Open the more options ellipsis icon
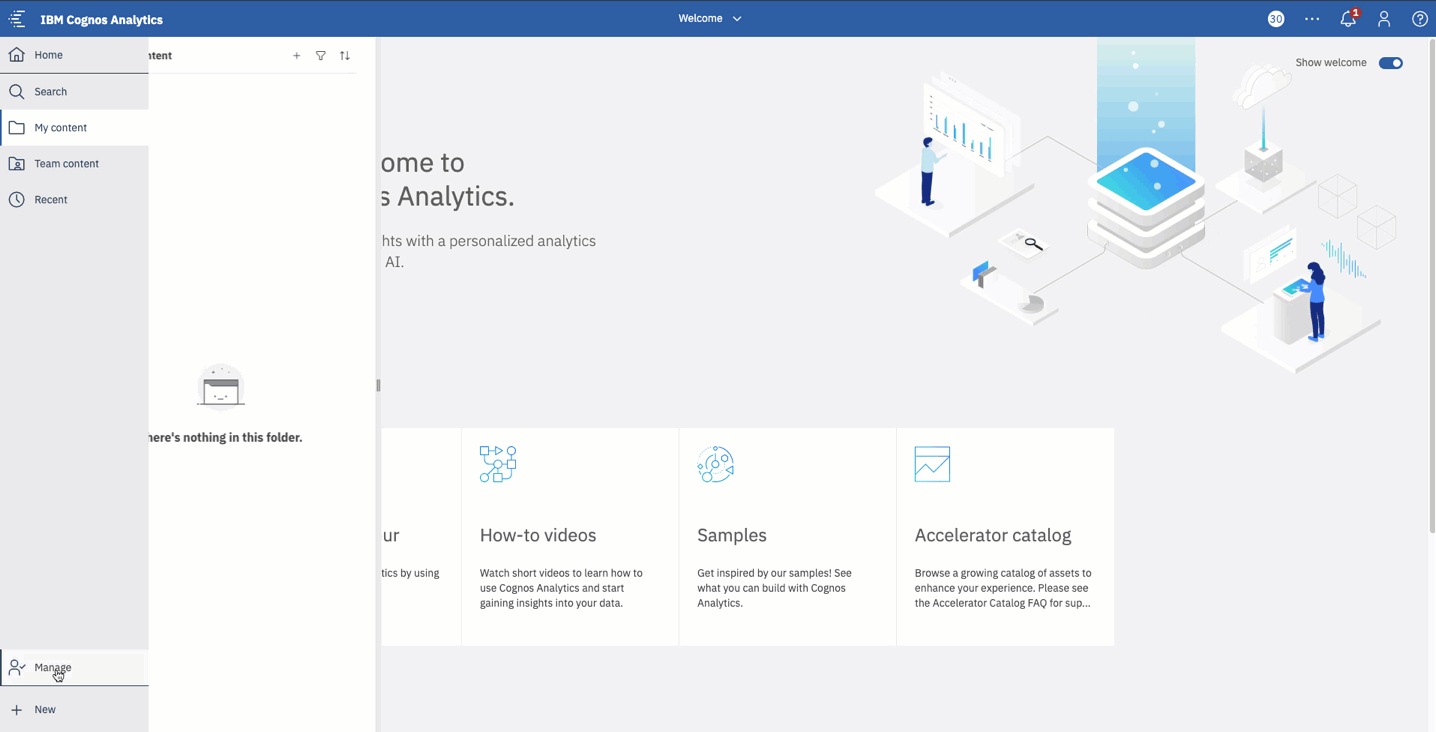This screenshot has width=1436, height=732. [x=1312, y=19]
